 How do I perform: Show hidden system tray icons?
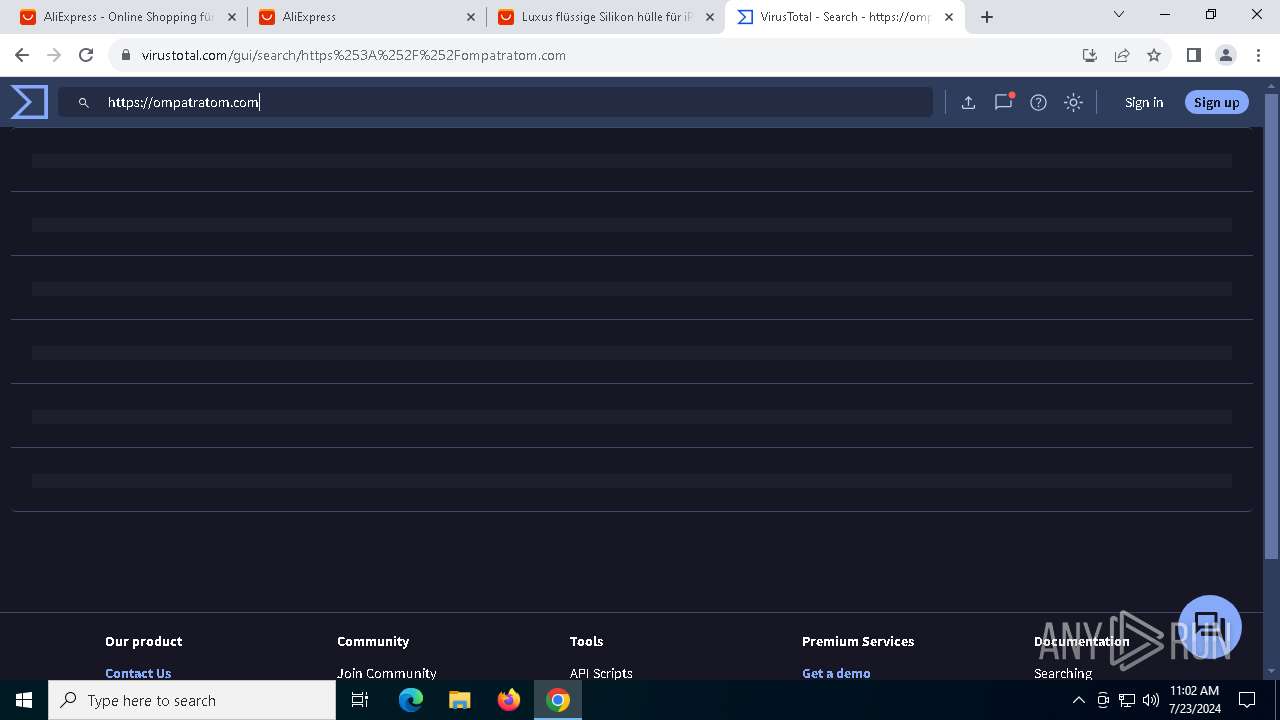1078,700
